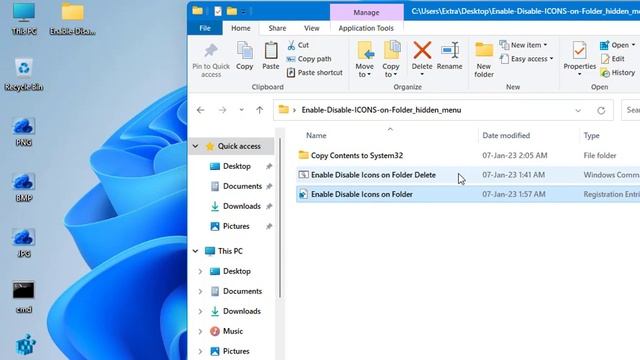640x360 pixels.
Task: Expand the address bar history dropdown
Action: [x=578, y=111]
